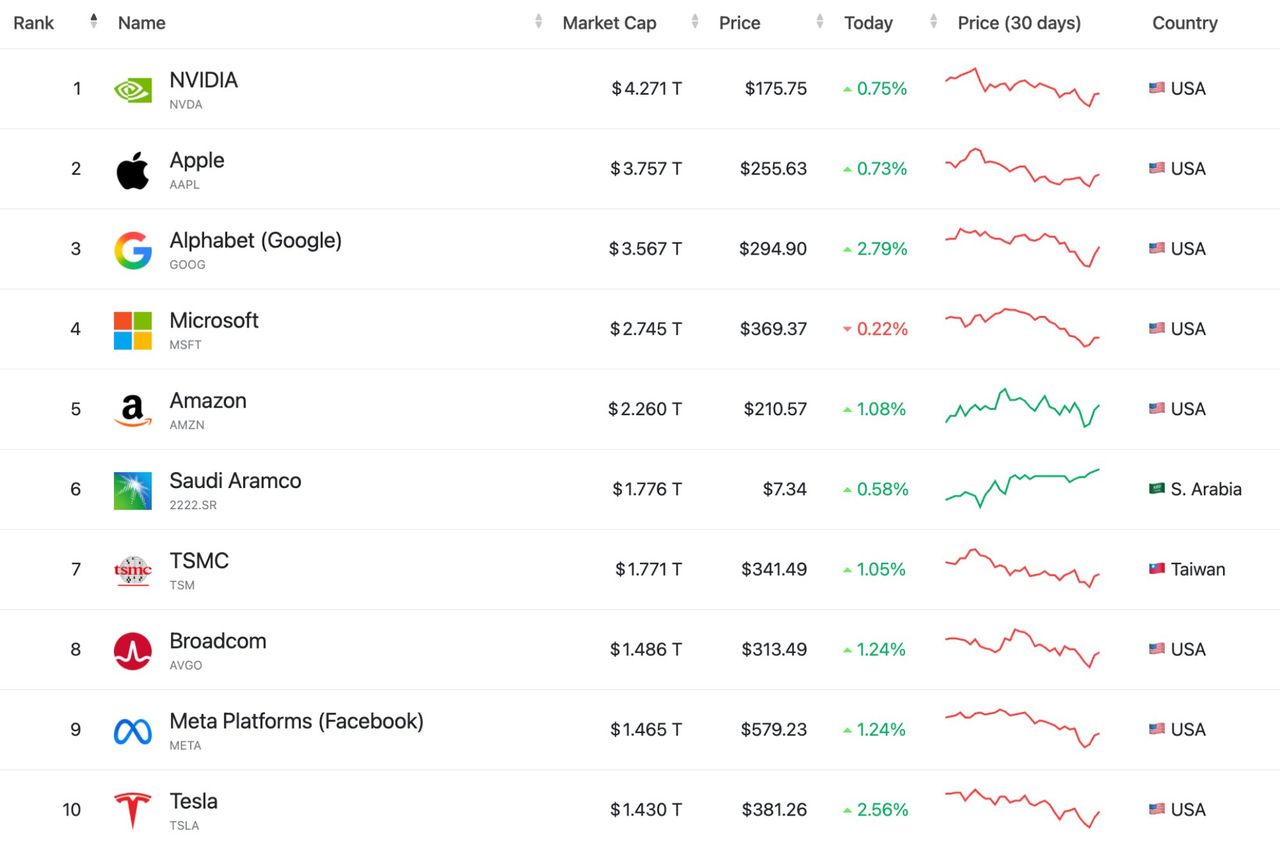
Task: Sort by Today column header
Action: click(x=867, y=23)
